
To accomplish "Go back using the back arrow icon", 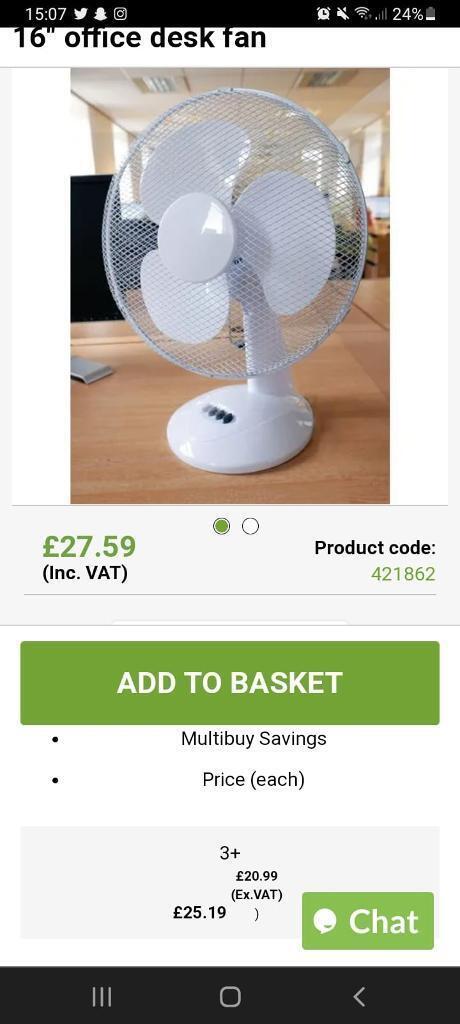I will (x=358, y=997).
